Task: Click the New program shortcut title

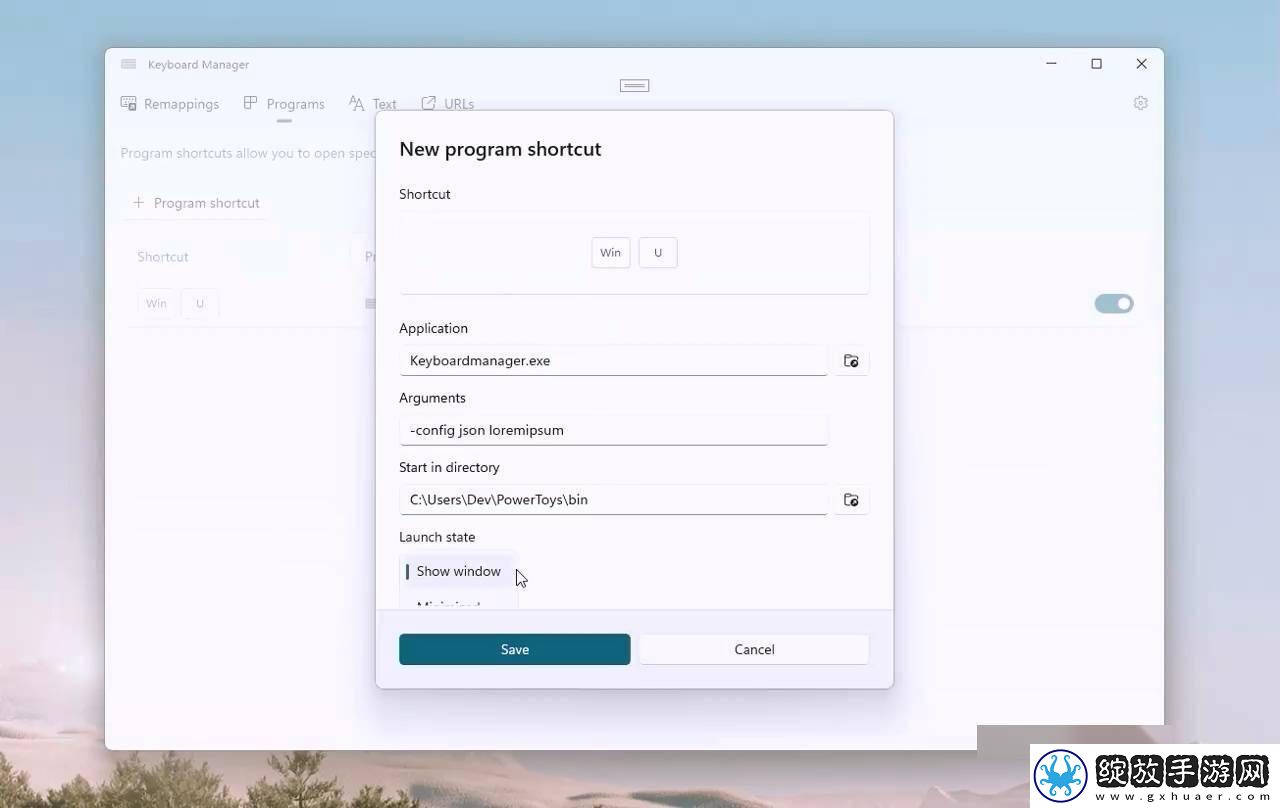Action: [500, 149]
